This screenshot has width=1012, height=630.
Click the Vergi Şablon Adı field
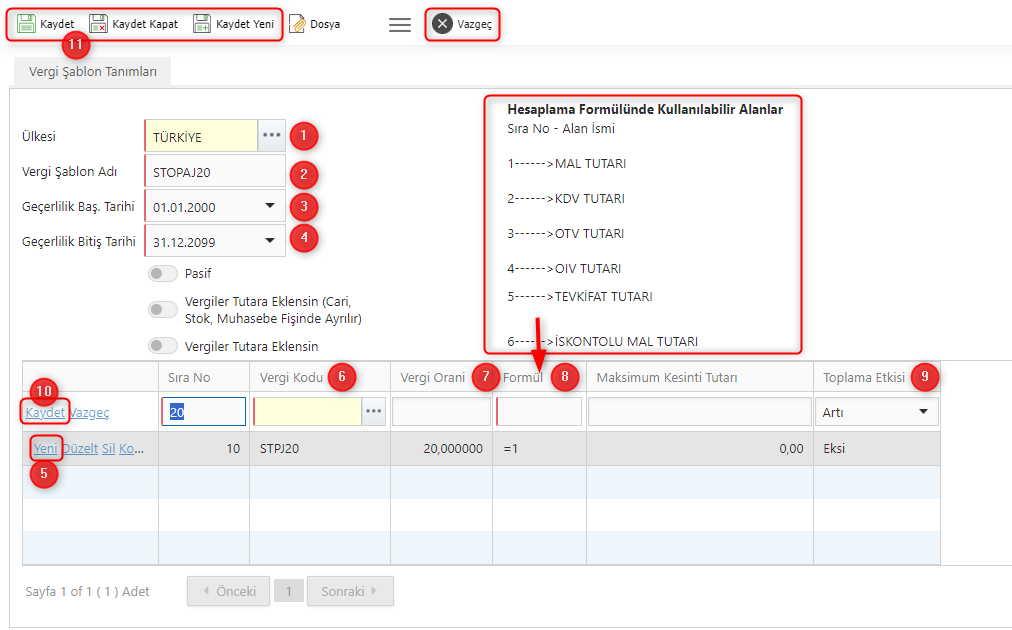click(x=215, y=172)
